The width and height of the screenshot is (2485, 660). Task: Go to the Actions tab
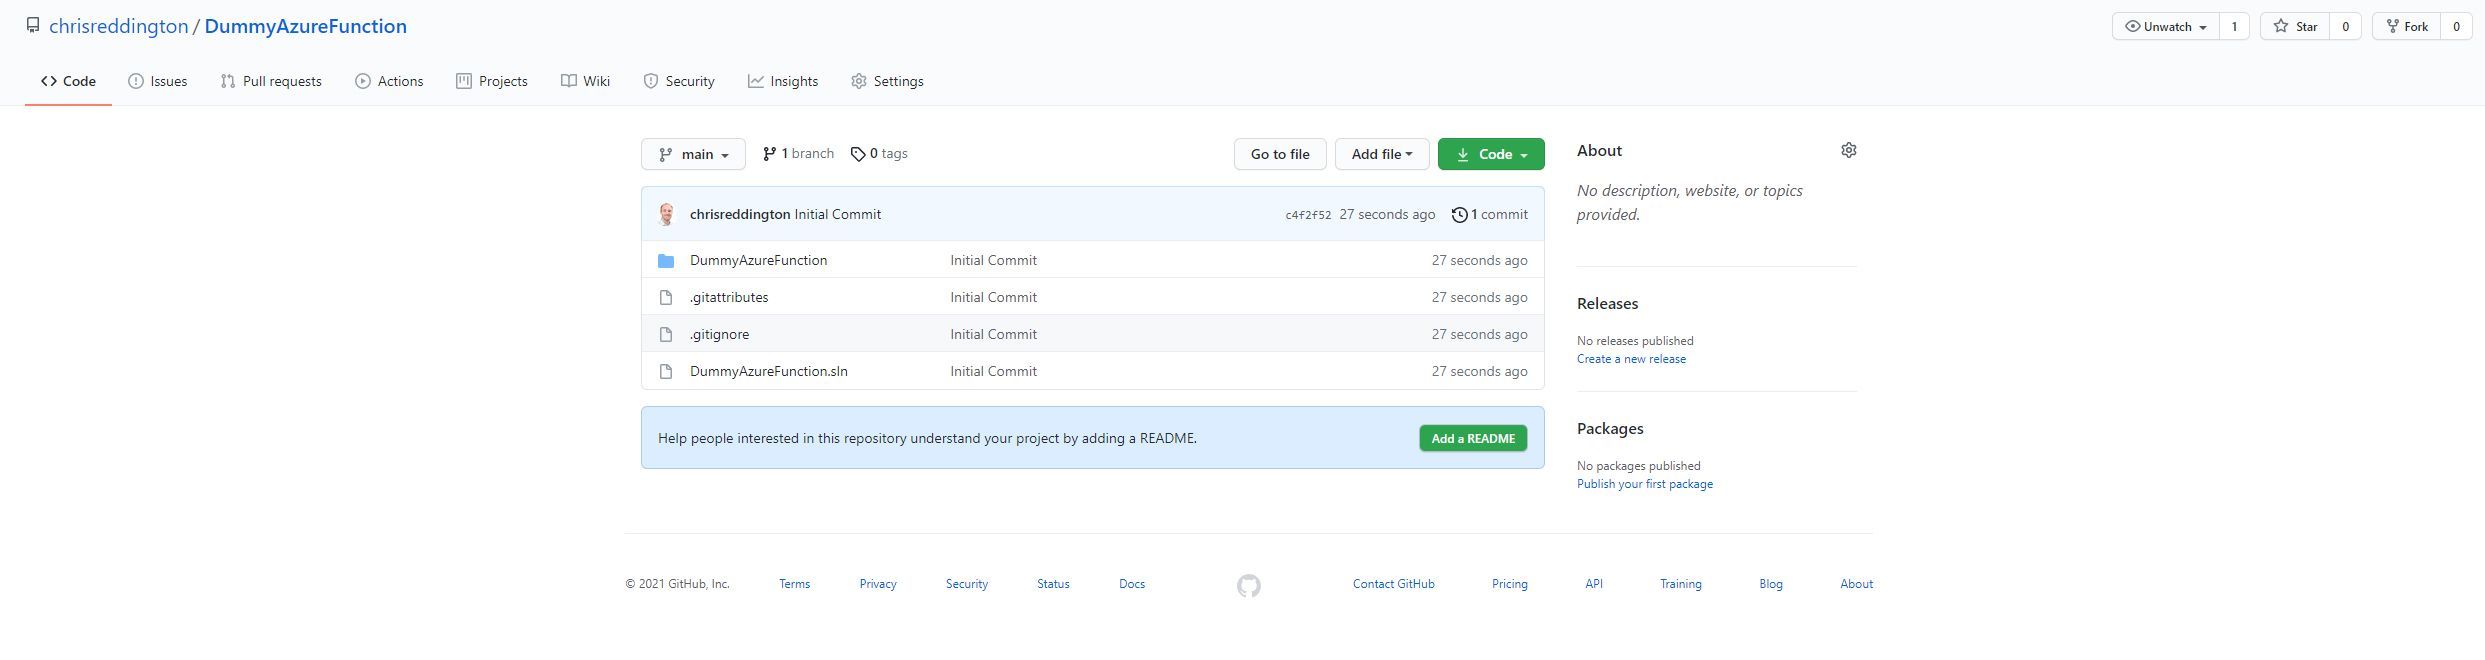tap(389, 81)
